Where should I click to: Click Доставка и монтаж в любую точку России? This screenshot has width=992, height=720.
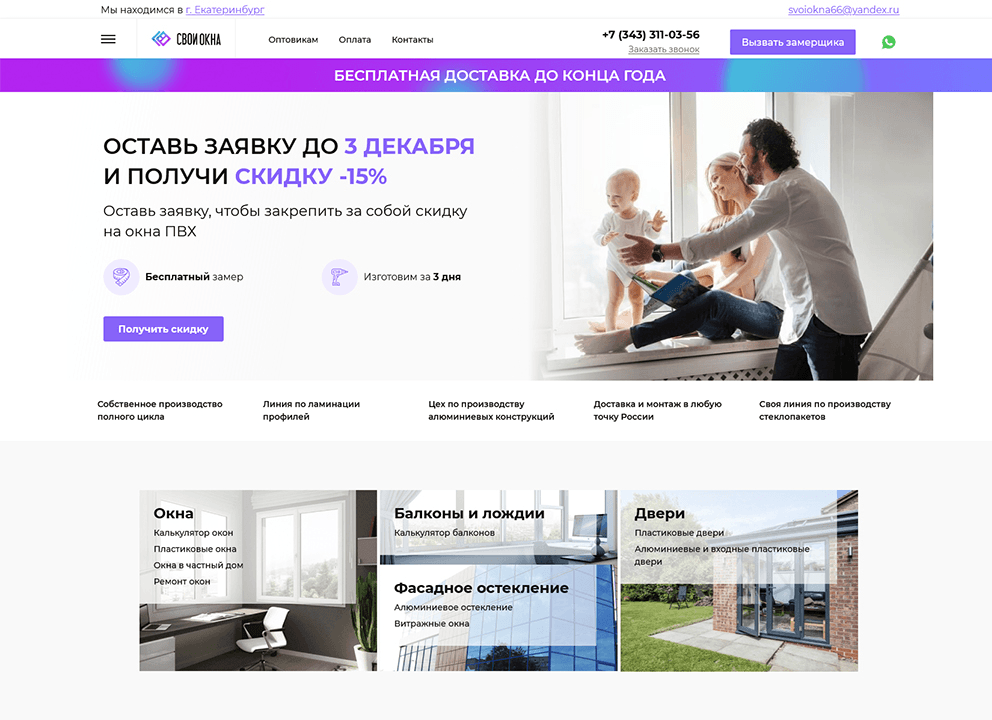point(657,410)
